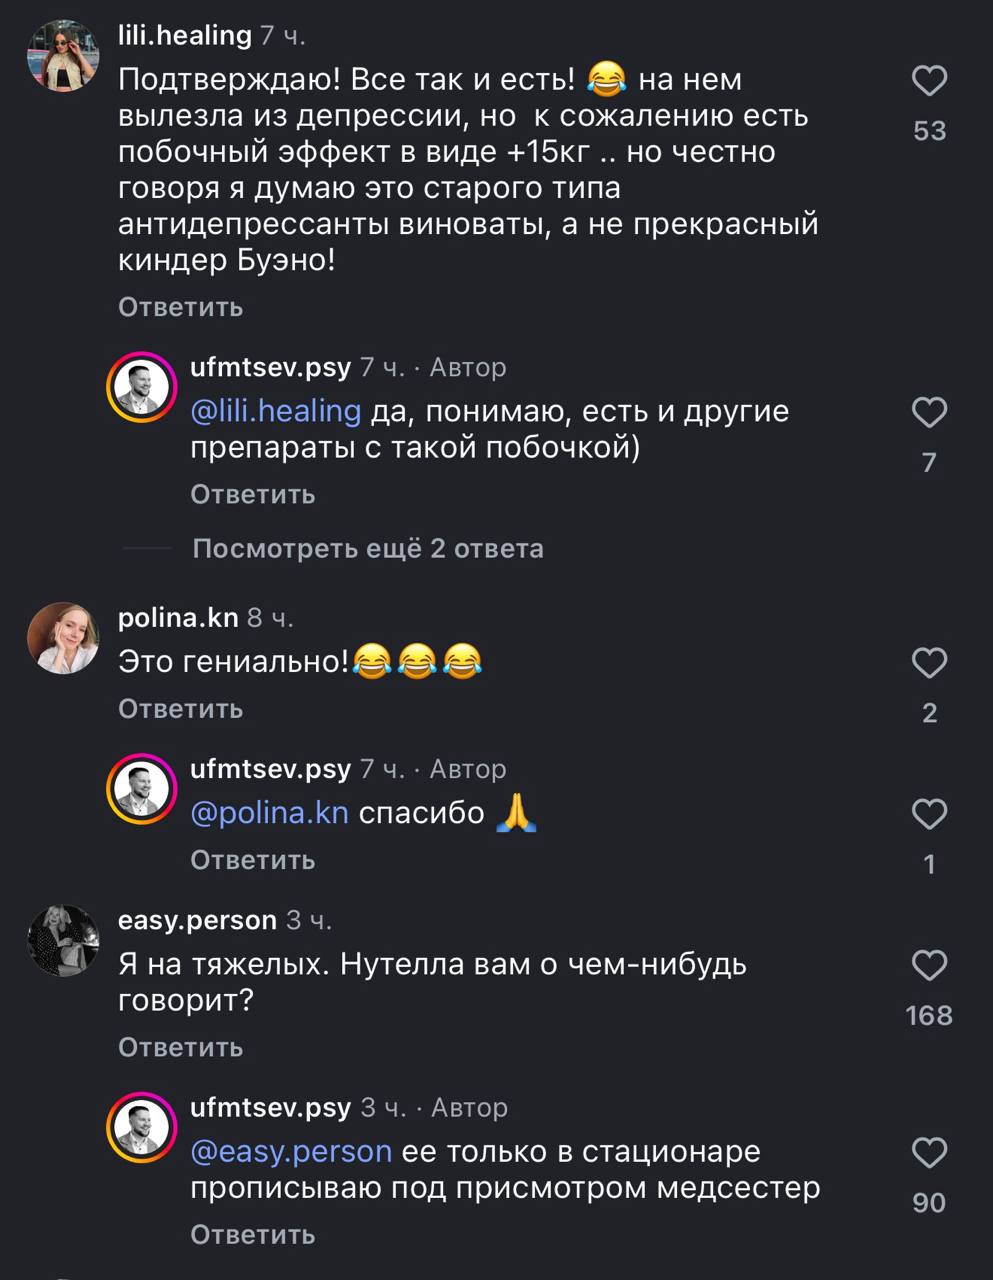Like ufmtsev.psy's reply about стационар
The width and height of the screenshot is (993, 1280).
(929, 1153)
